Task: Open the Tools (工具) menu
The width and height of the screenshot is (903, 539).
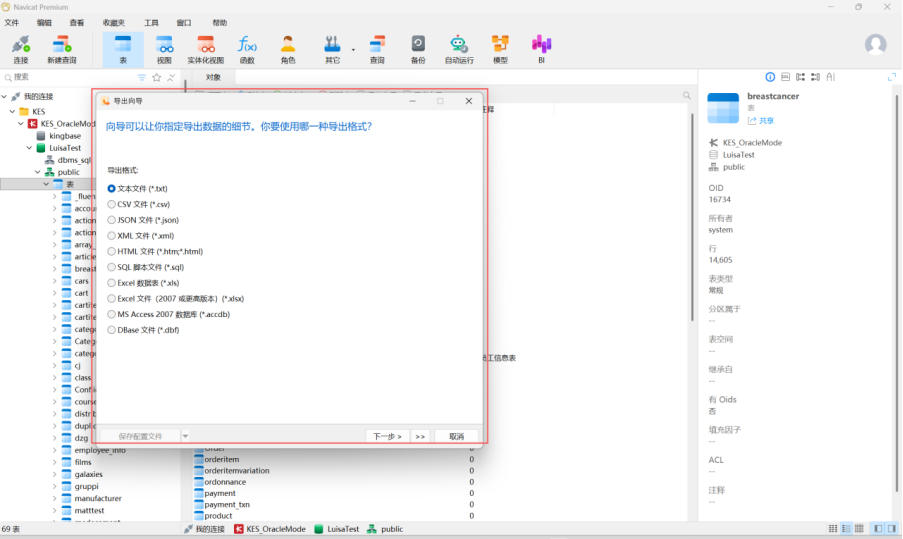Action: pos(151,22)
